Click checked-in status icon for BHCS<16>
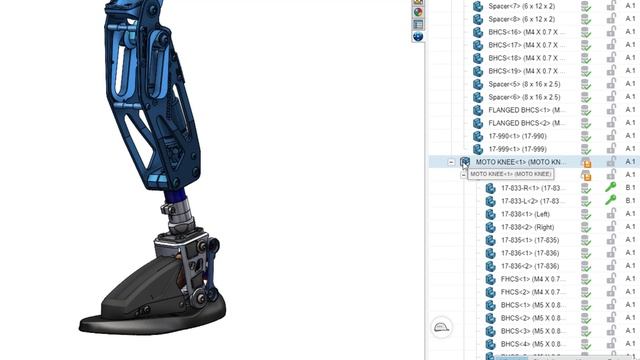The image size is (640, 360). [x=586, y=33]
